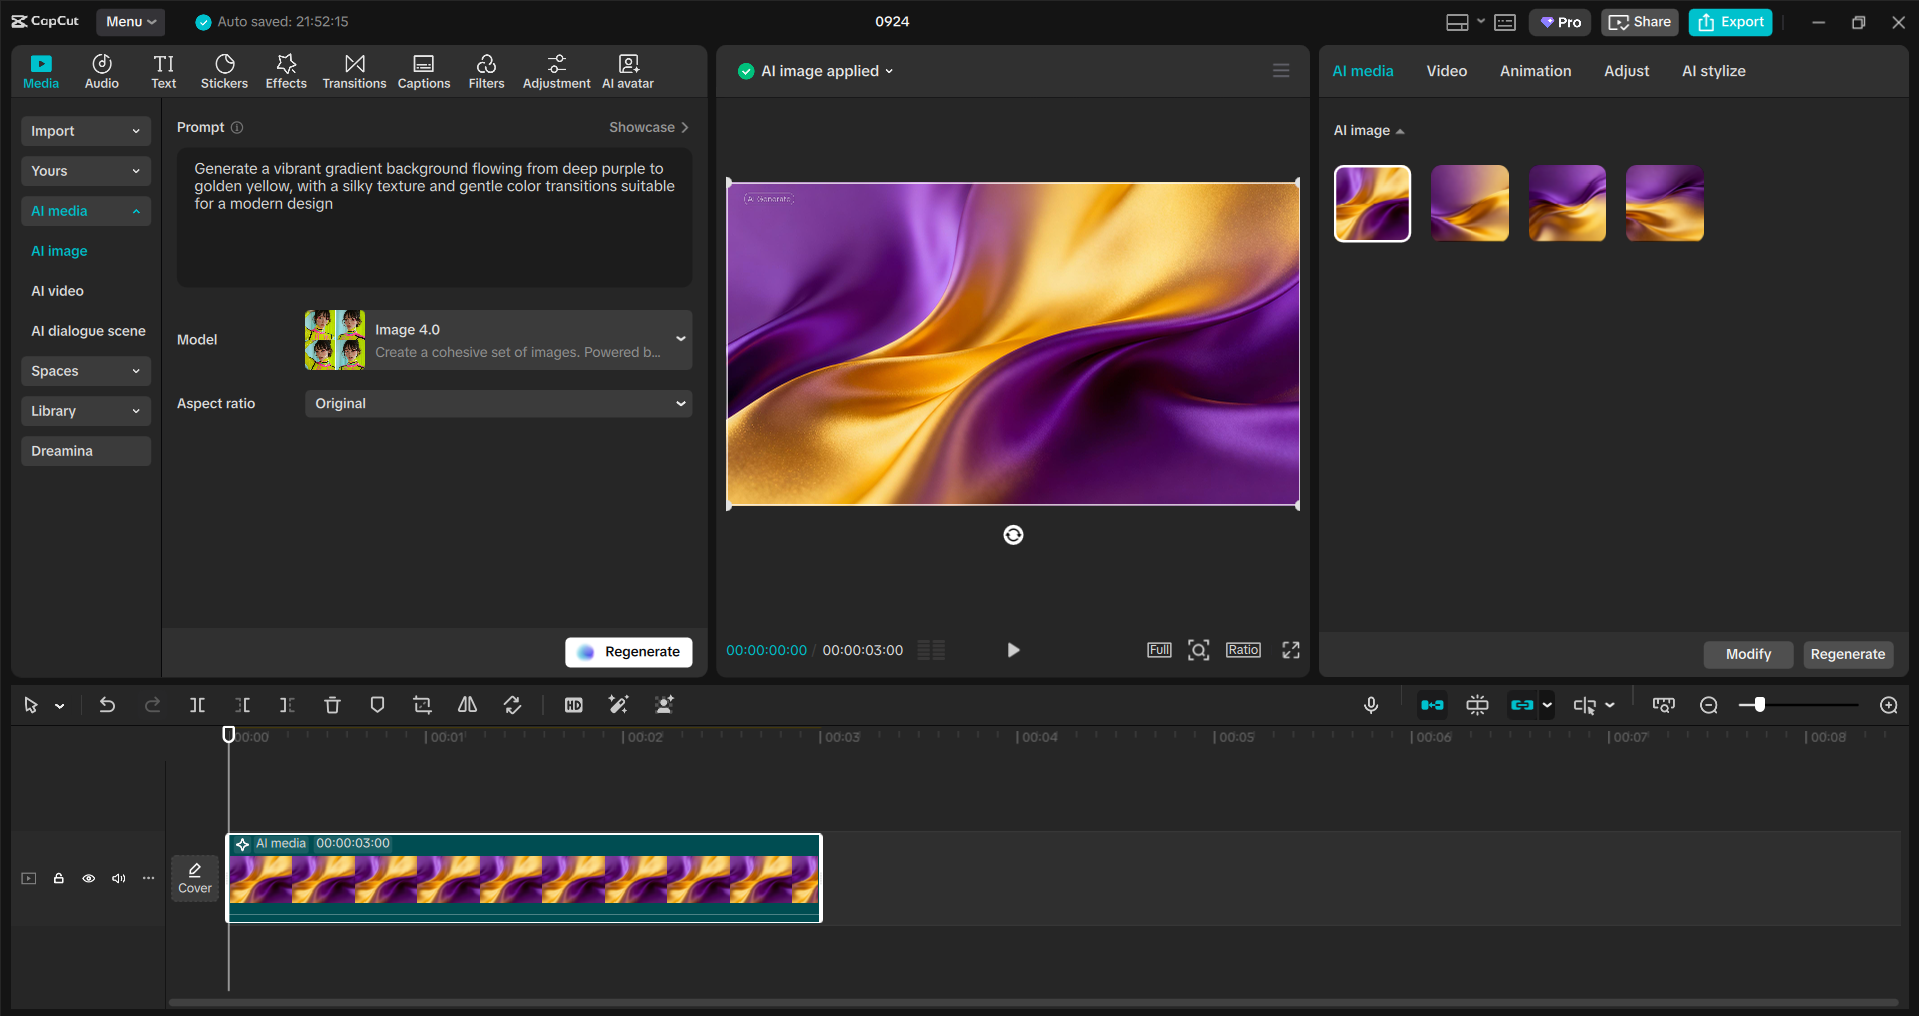Lock the timeline track
Image resolution: width=1919 pixels, height=1016 pixels.
click(58, 878)
